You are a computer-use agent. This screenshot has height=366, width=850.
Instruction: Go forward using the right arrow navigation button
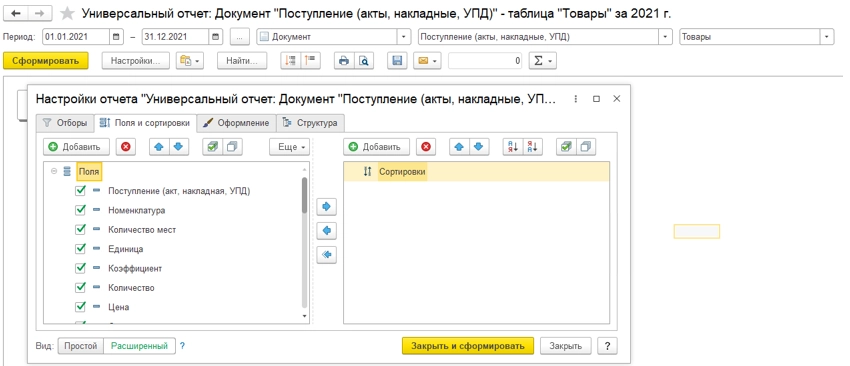(41, 14)
